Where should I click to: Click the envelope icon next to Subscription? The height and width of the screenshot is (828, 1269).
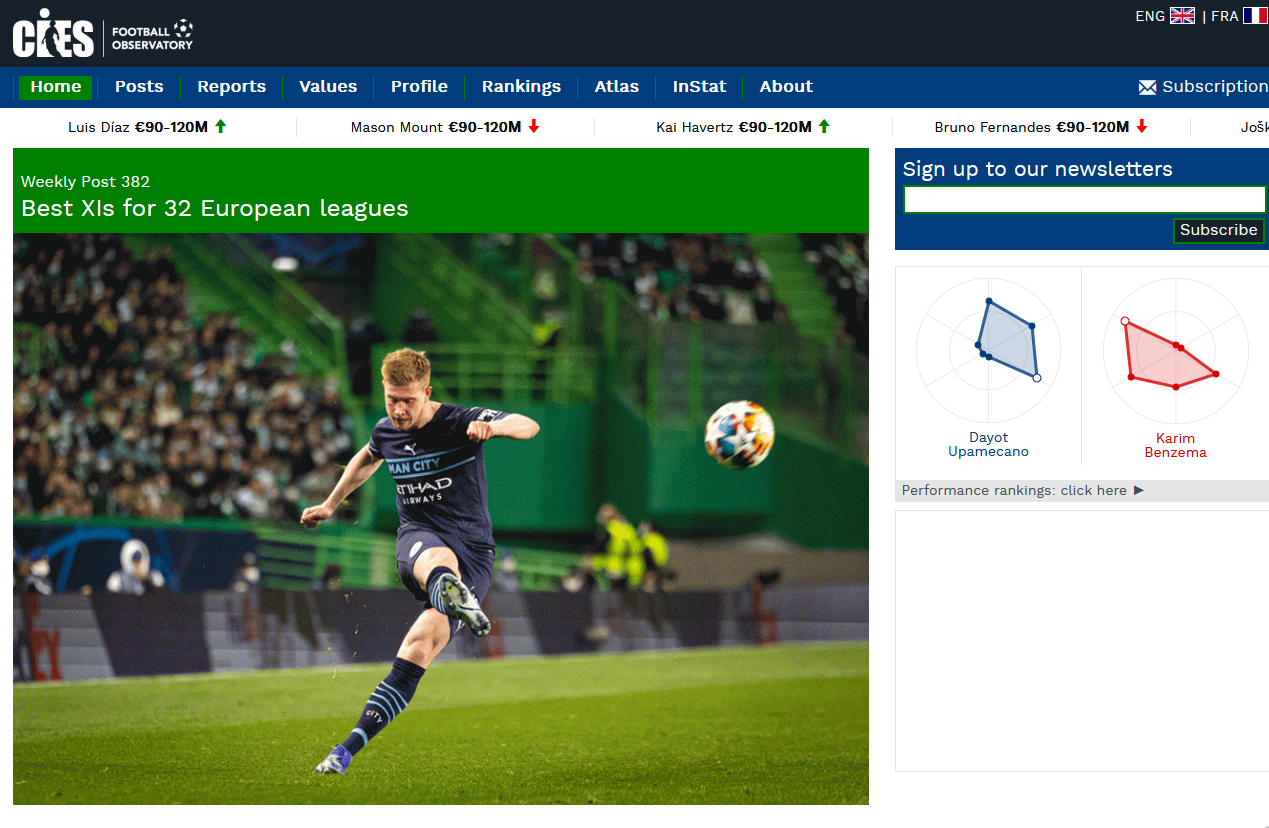(x=1146, y=87)
